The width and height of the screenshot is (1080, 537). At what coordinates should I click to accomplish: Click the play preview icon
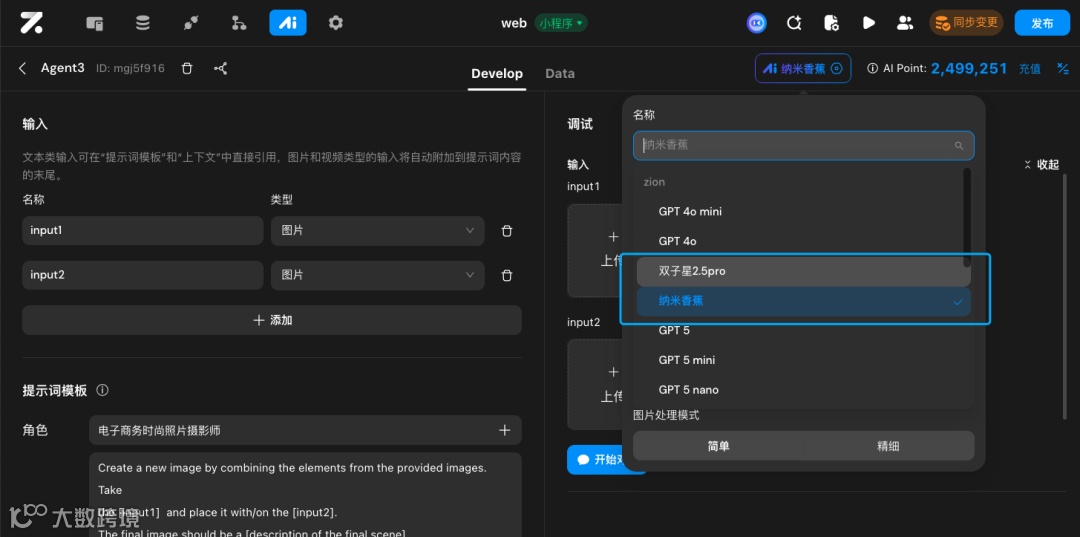[x=869, y=23]
